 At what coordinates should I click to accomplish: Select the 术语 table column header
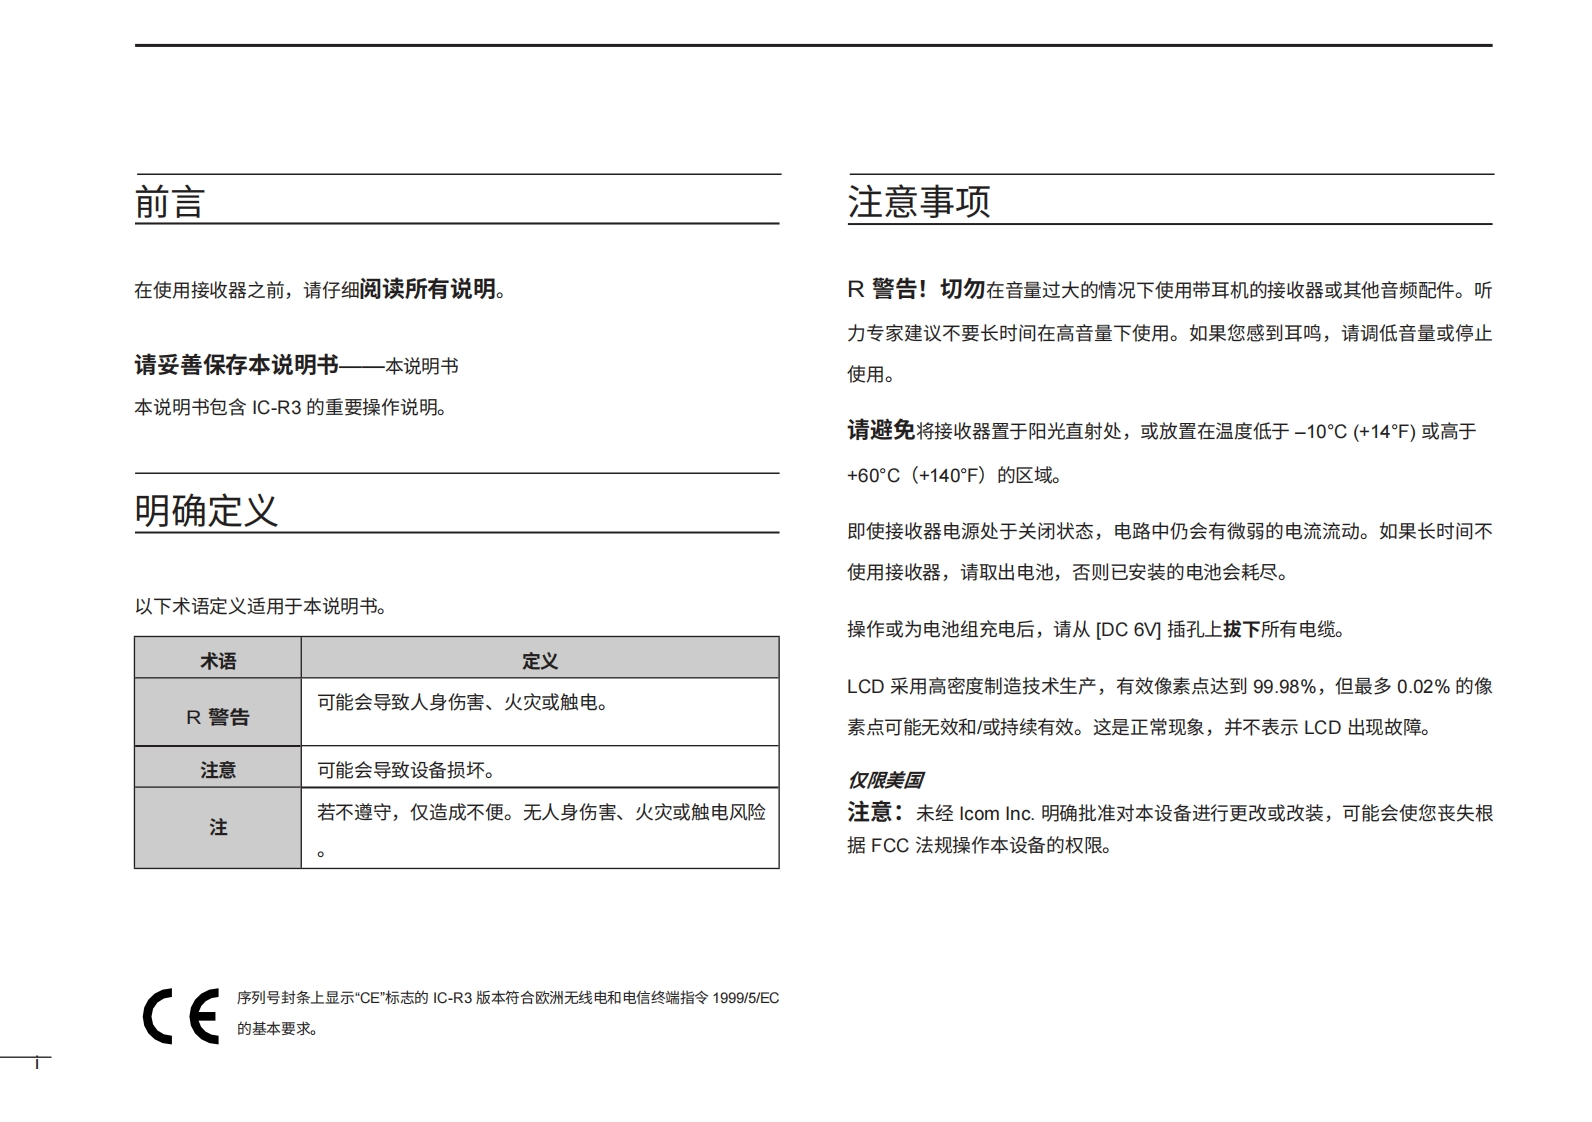point(218,661)
